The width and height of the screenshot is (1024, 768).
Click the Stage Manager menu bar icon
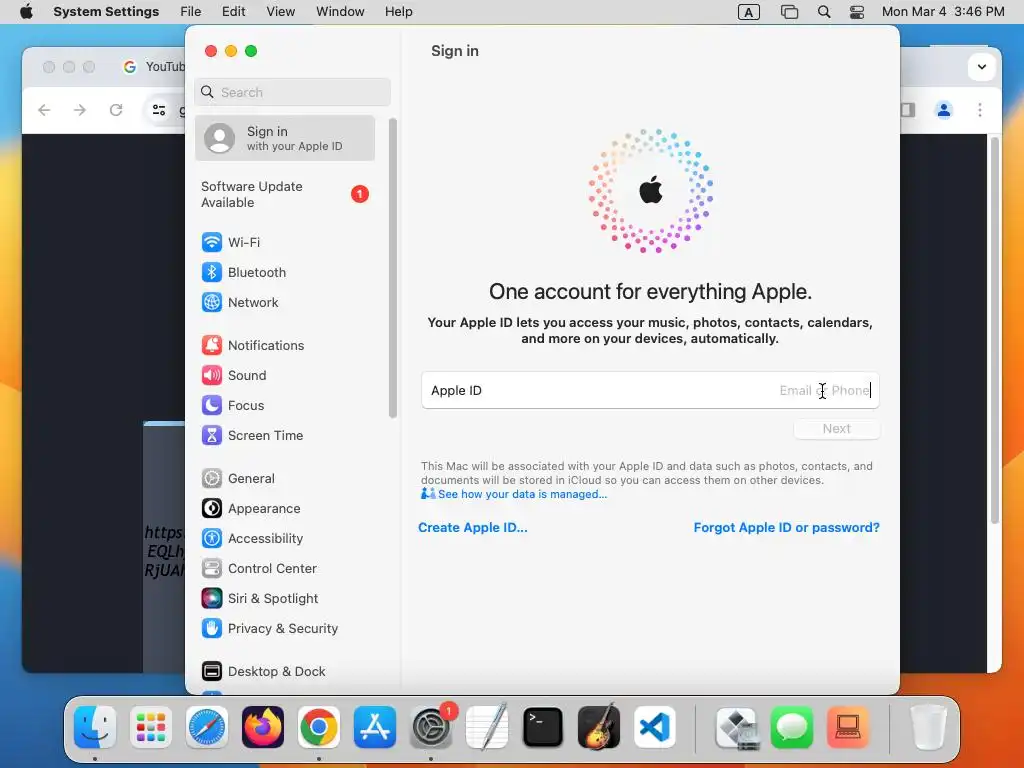click(789, 12)
